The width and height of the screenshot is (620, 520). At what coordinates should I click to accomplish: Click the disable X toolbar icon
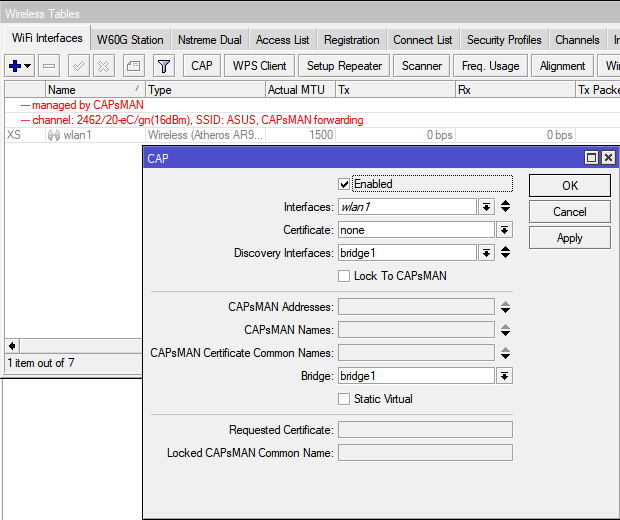[x=104, y=66]
